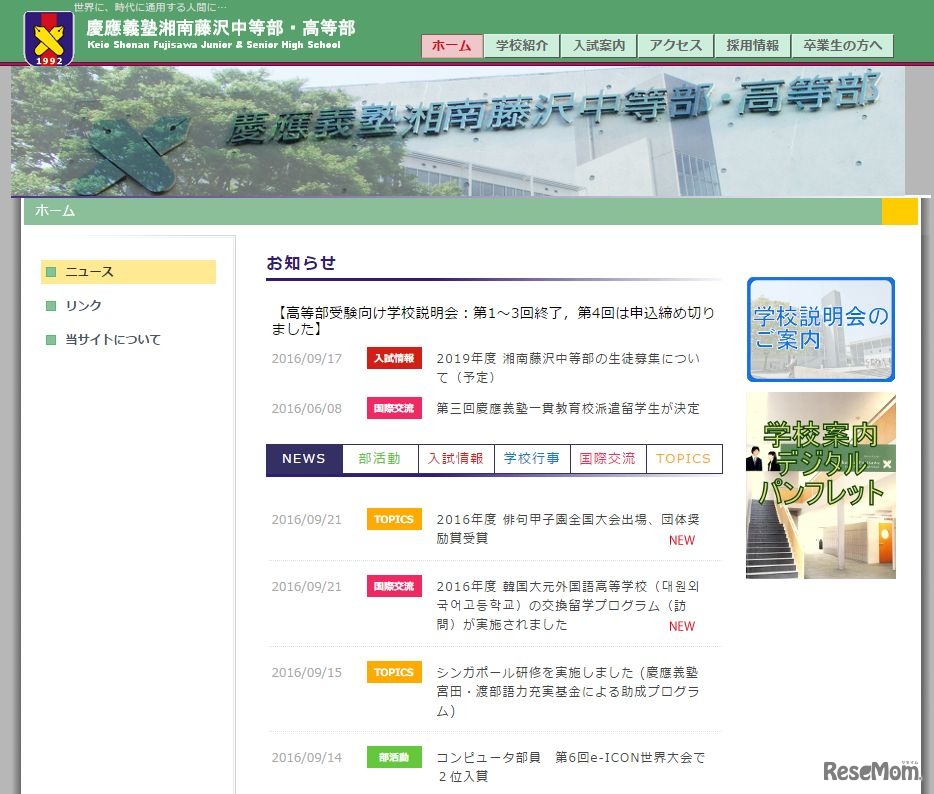The image size is (934, 794).
Task: Filter news with the 学校行事 tab
Action: click(532, 459)
